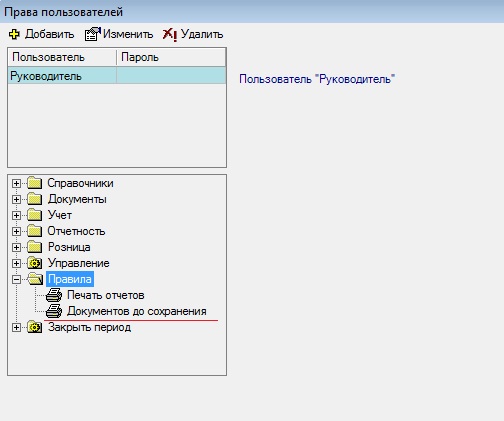
Task: Click the Пароль column header
Action: click(x=171, y=57)
